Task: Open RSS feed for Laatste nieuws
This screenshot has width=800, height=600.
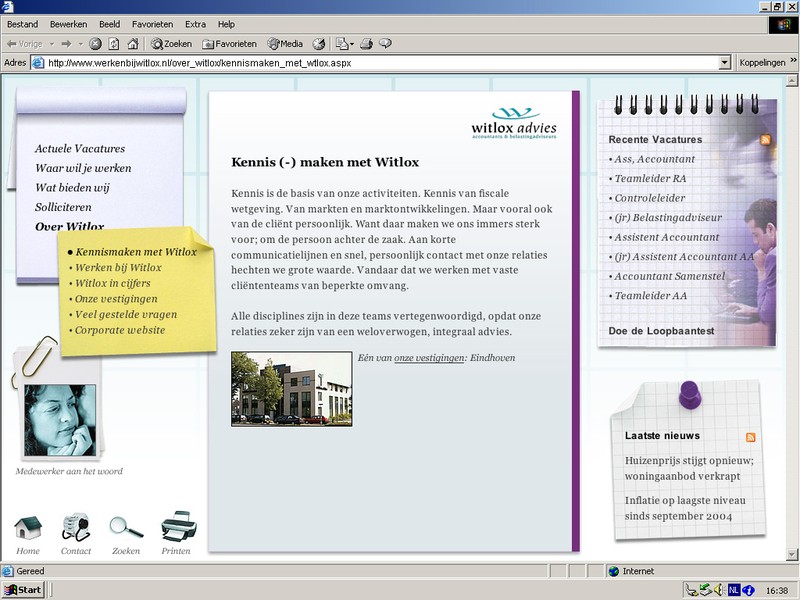Action: click(750, 437)
